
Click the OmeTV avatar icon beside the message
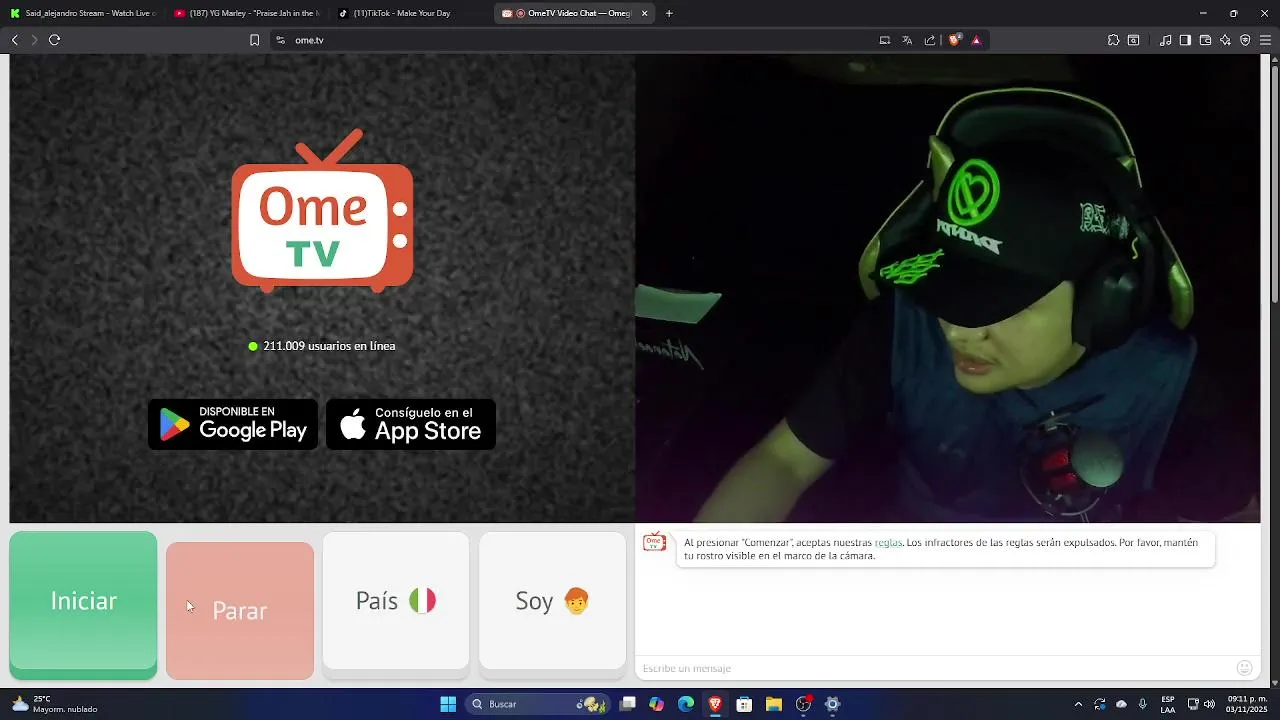(654, 542)
